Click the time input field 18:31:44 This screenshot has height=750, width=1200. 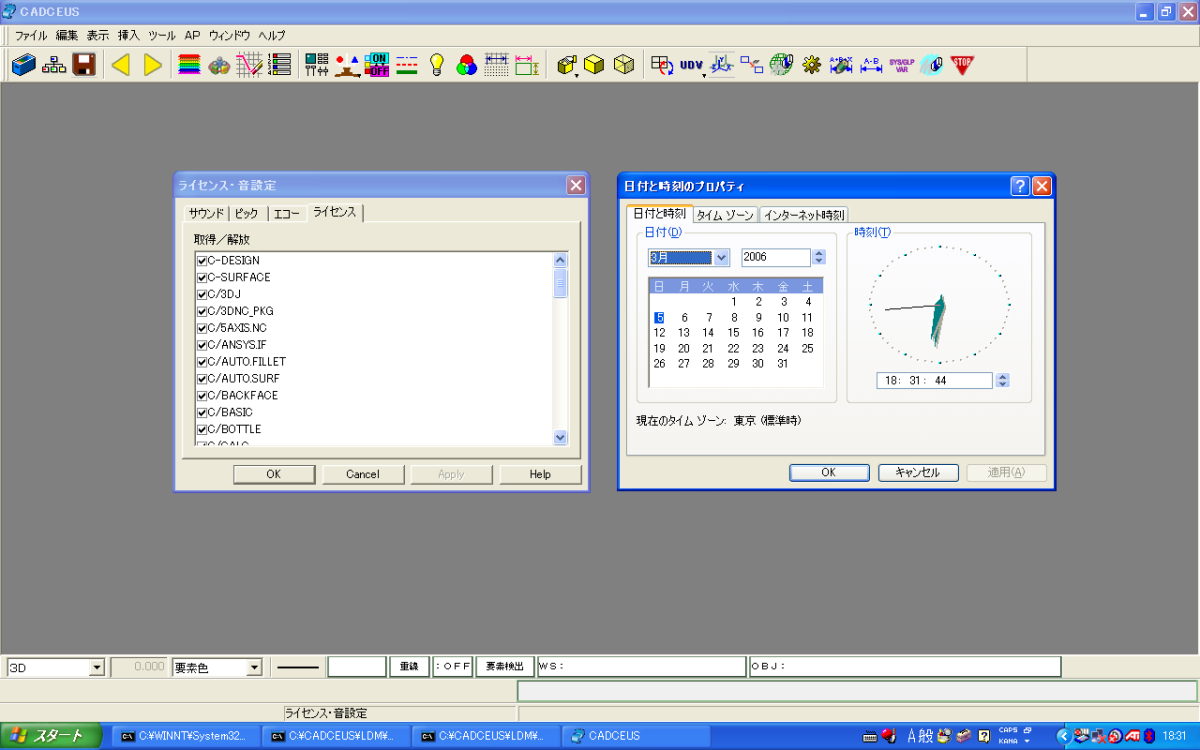[x=935, y=380]
